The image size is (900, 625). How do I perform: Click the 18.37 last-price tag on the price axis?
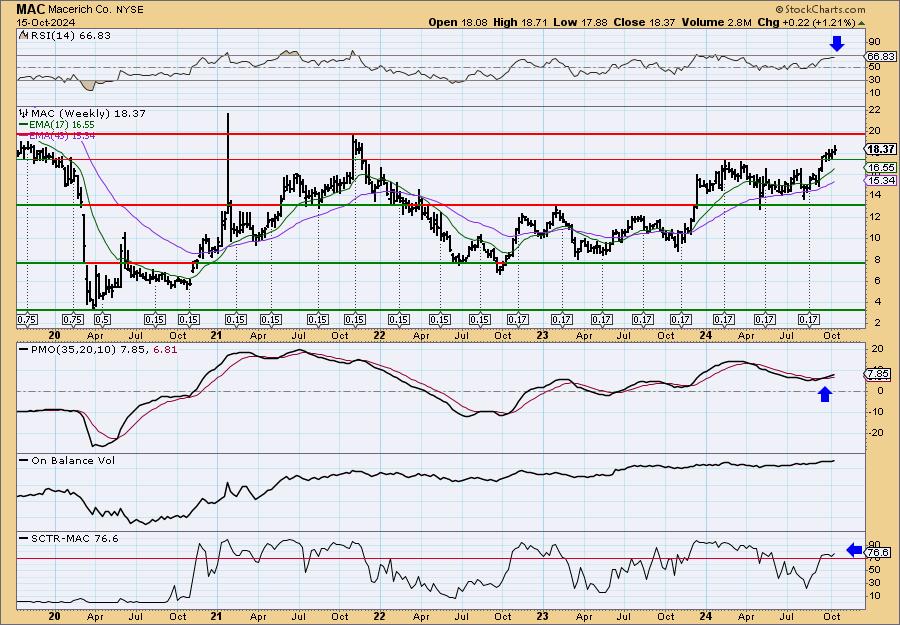(x=881, y=149)
